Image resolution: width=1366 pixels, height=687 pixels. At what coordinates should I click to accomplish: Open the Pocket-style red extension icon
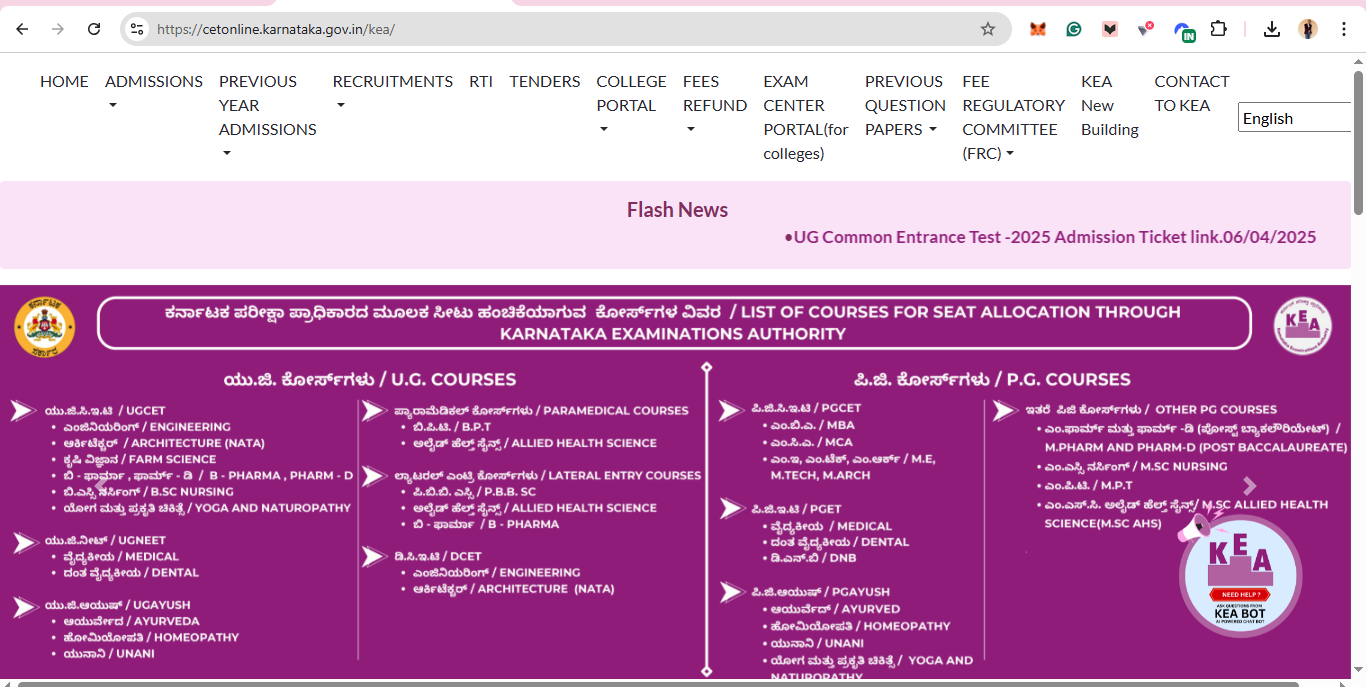point(1110,29)
